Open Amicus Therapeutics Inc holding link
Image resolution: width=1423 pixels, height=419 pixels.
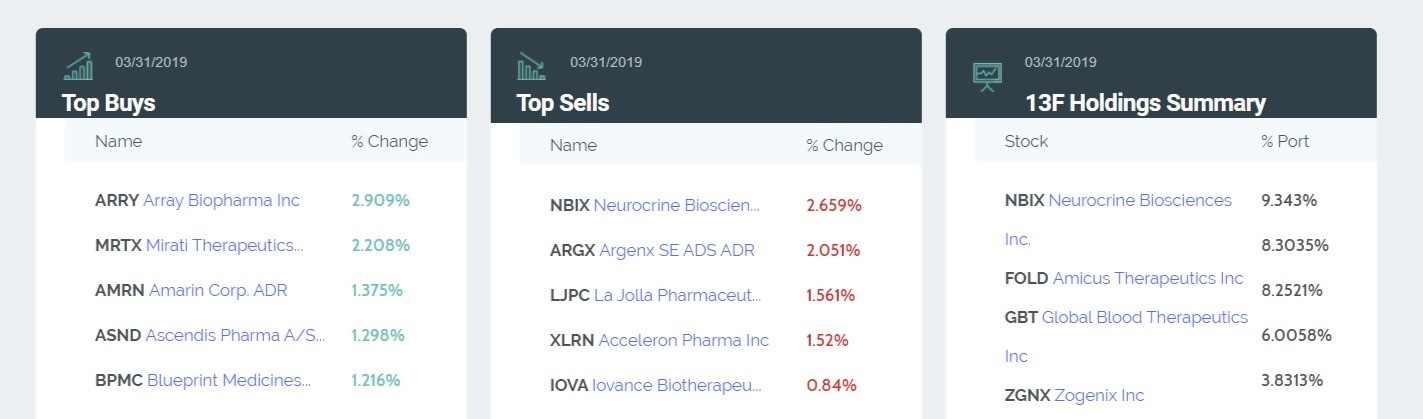click(x=1146, y=278)
